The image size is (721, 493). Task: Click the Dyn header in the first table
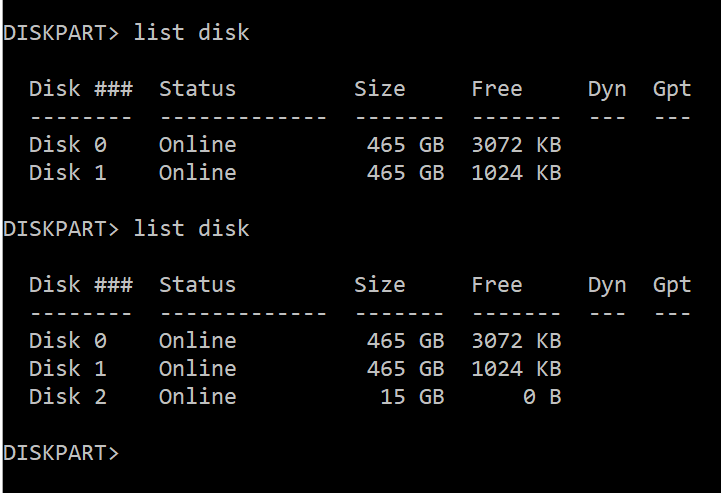pyautogui.click(x=606, y=89)
